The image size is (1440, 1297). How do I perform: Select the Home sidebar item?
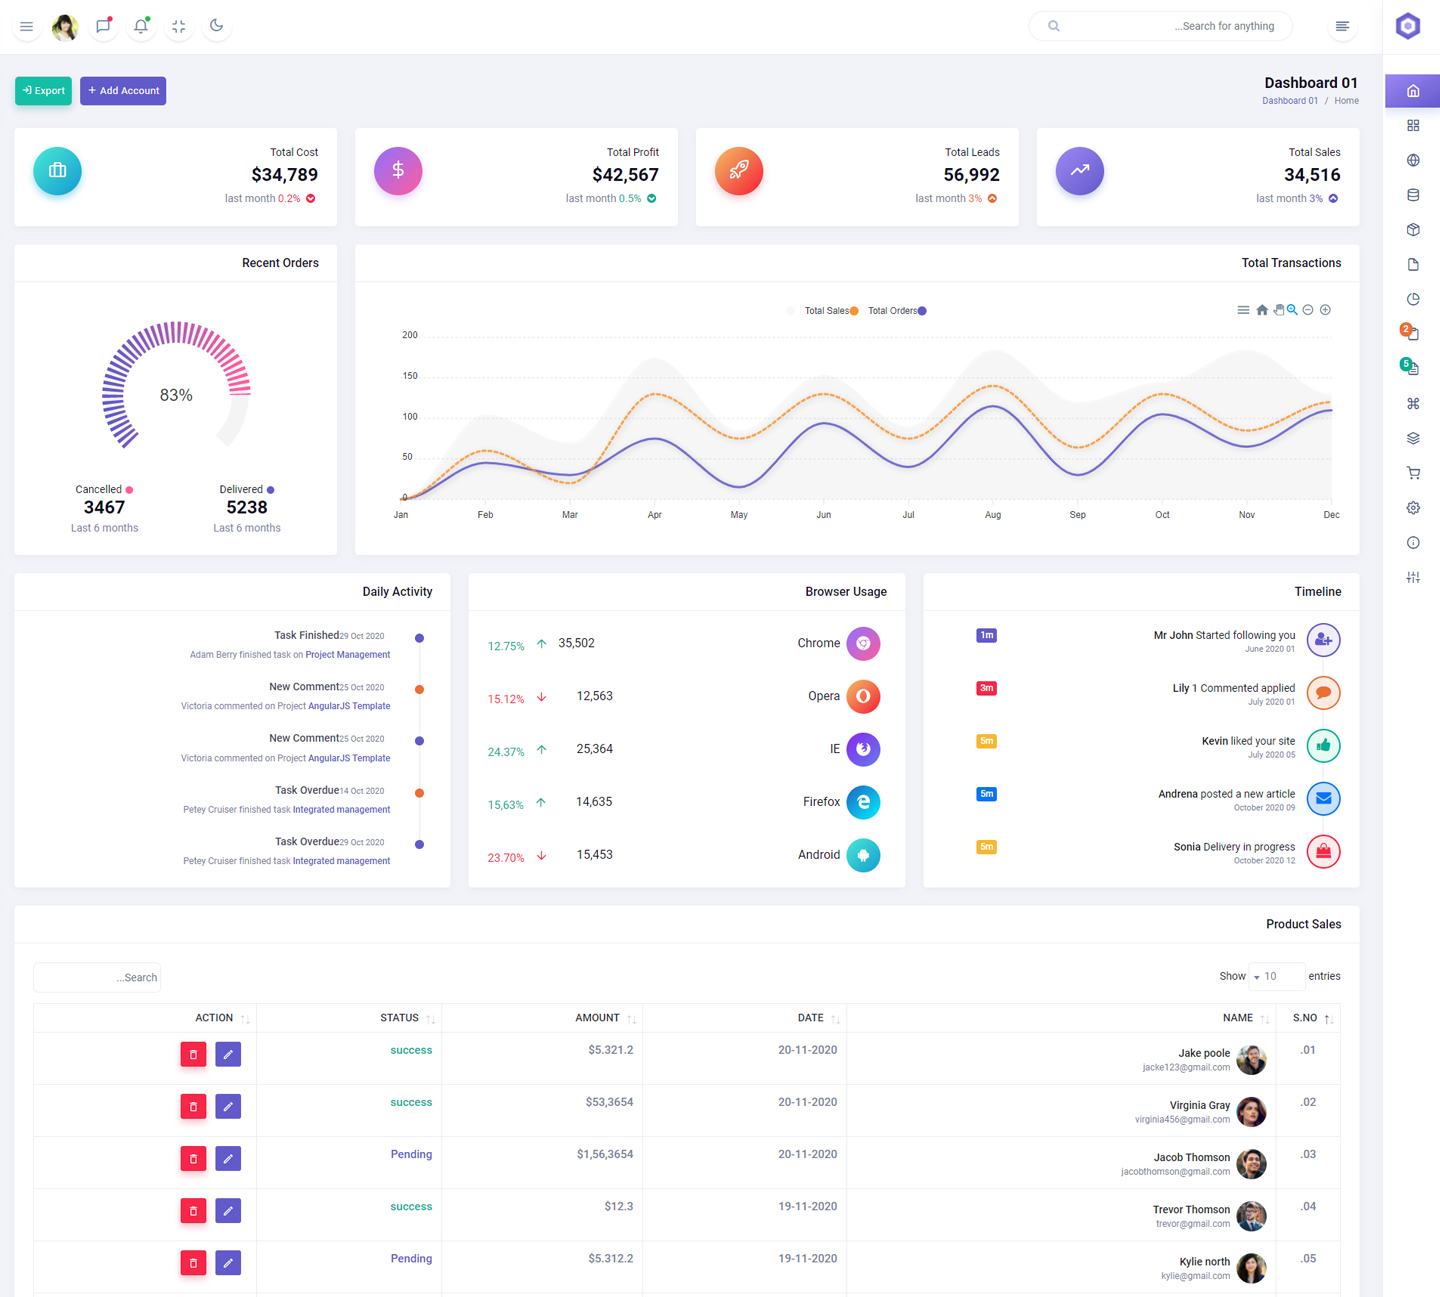point(1413,91)
